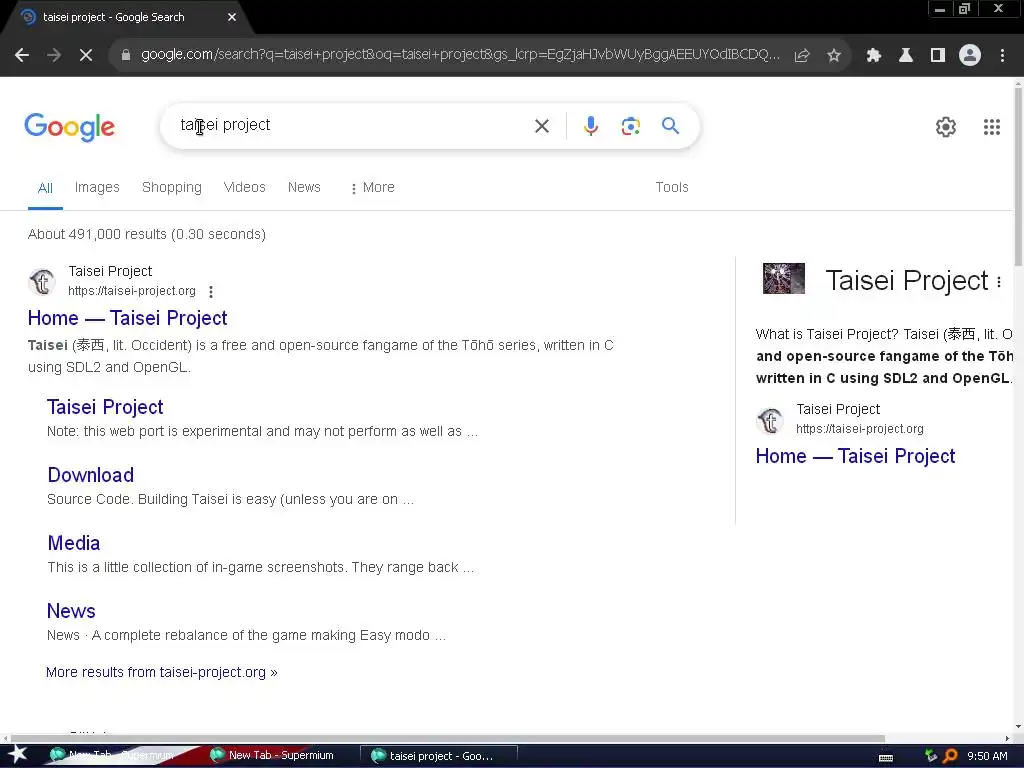Click the orange magnifier tray icon
The height and width of the screenshot is (768, 1024).
950,756
